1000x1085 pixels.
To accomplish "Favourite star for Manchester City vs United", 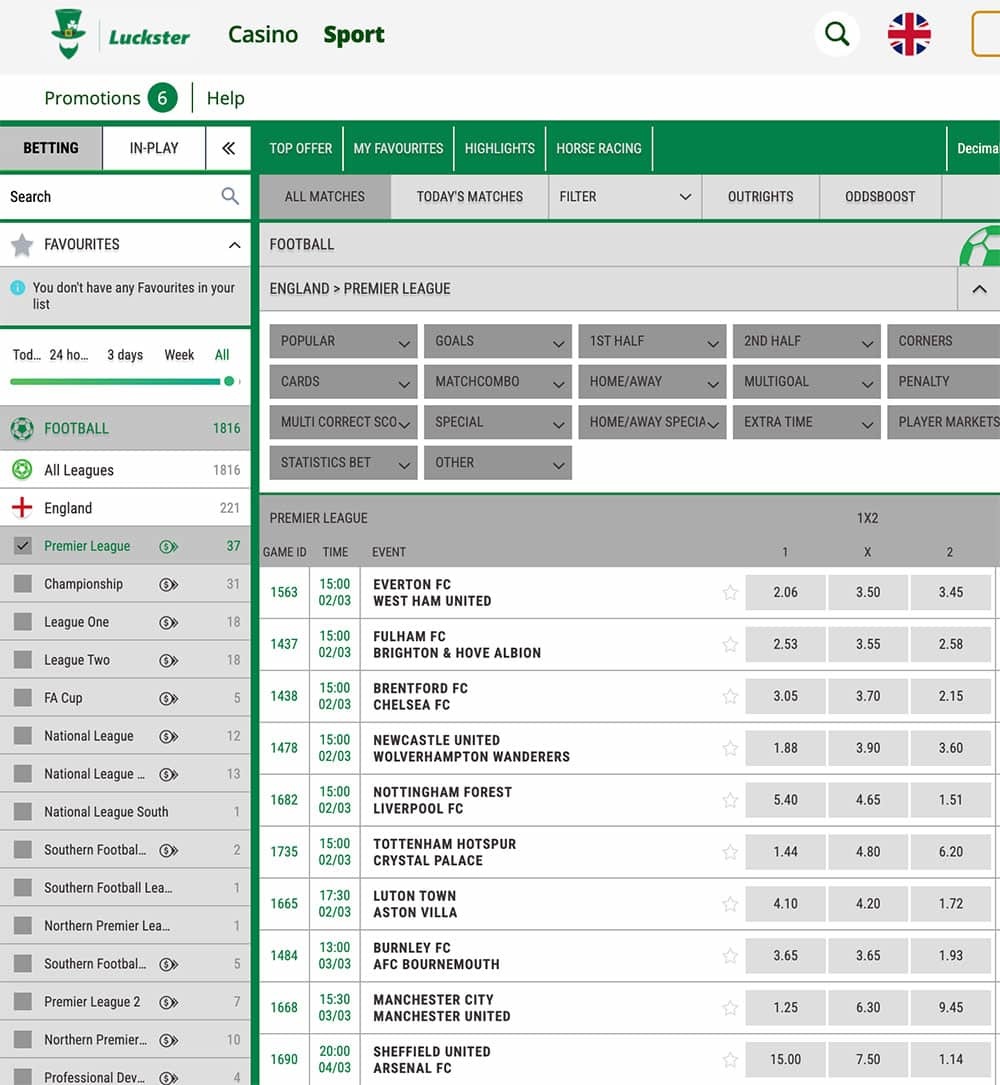I will (730, 1008).
